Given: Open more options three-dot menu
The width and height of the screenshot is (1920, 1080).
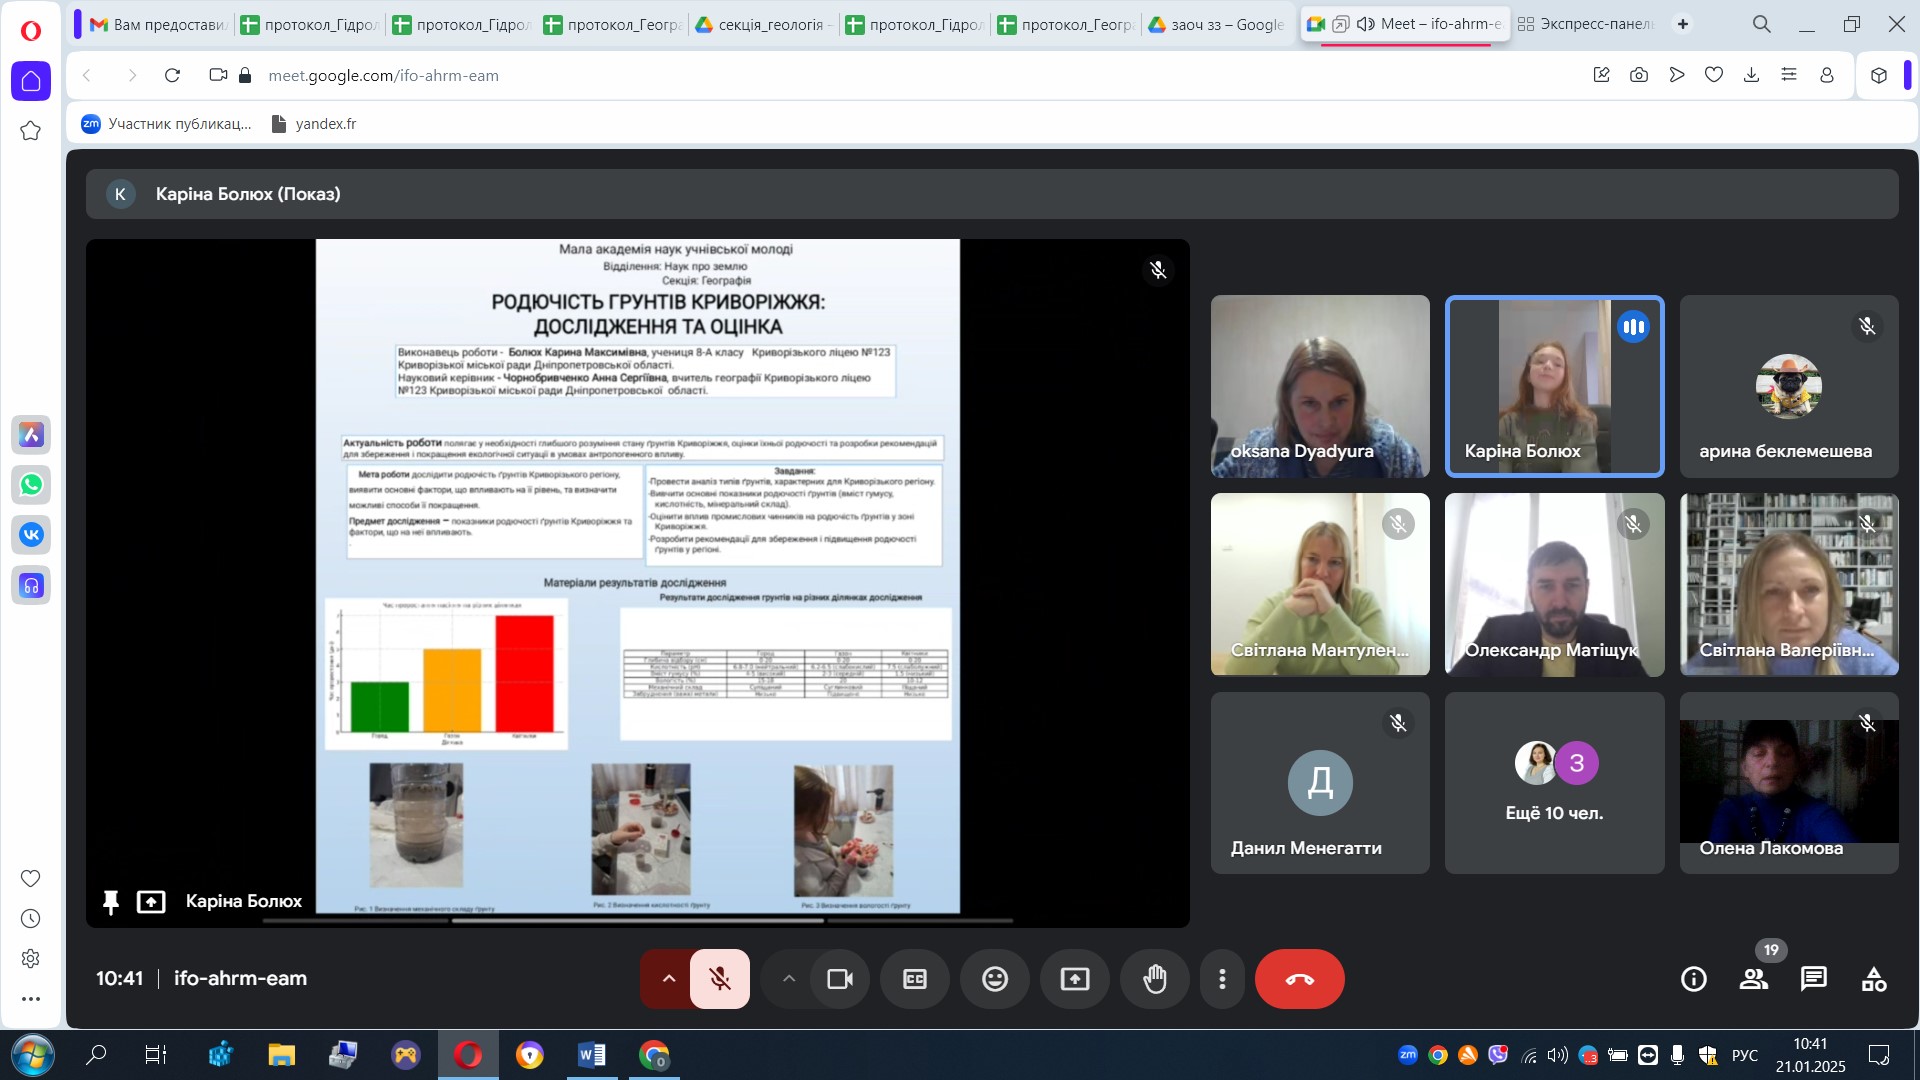Looking at the screenshot, I should pyautogui.click(x=1222, y=979).
